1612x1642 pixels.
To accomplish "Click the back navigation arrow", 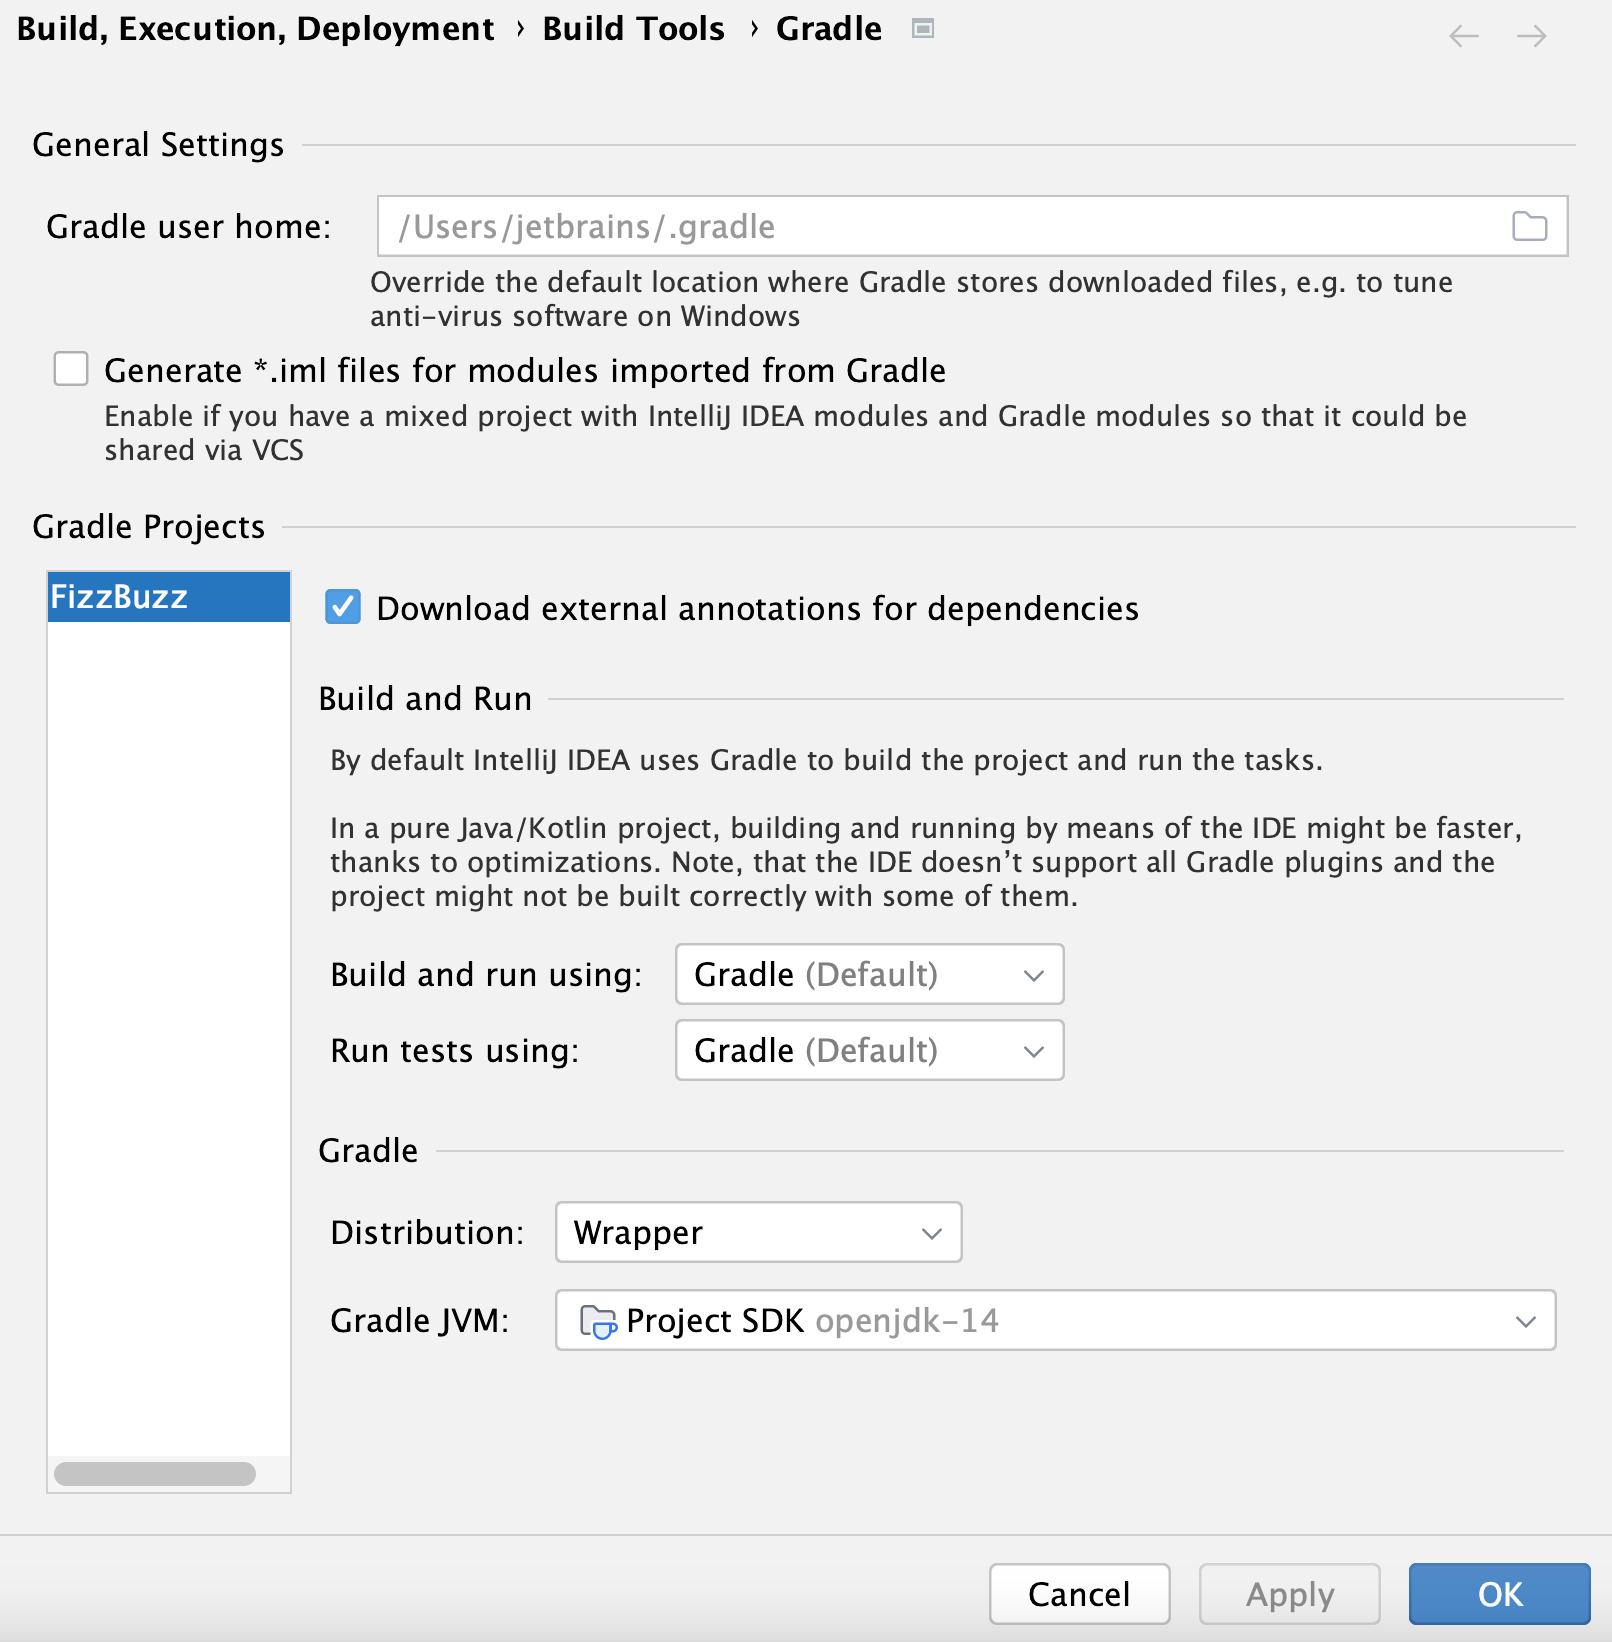I will [1463, 36].
